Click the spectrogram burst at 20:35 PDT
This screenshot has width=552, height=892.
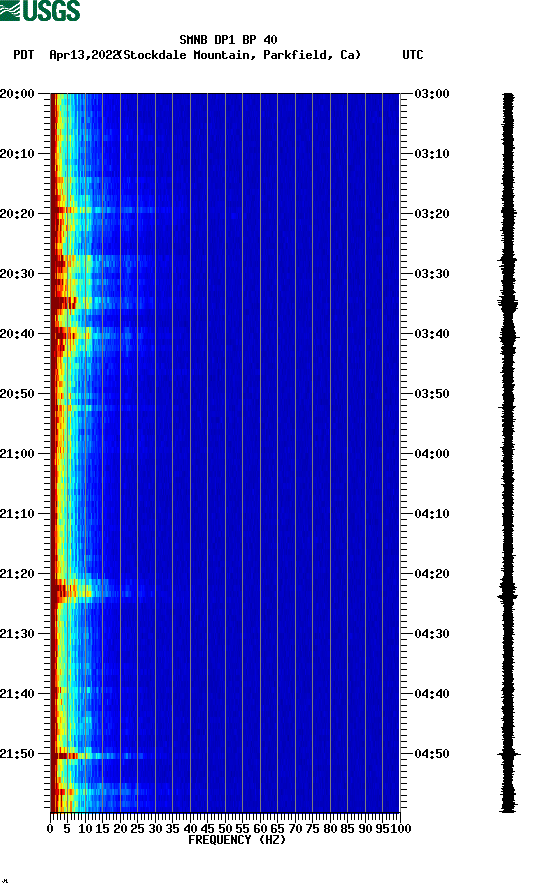pos(102,303)
